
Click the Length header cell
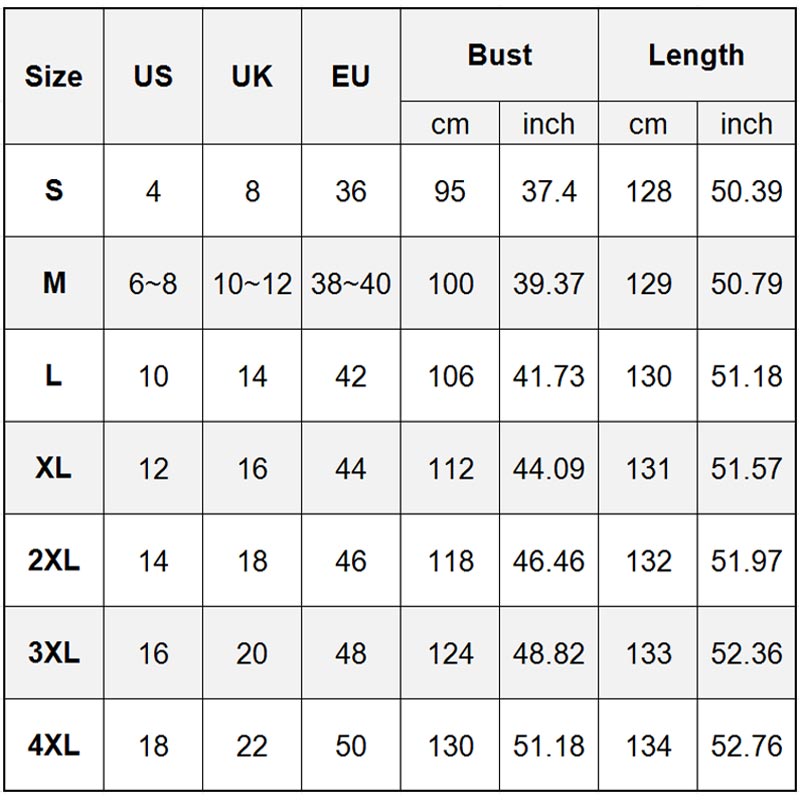coord(696,55)
